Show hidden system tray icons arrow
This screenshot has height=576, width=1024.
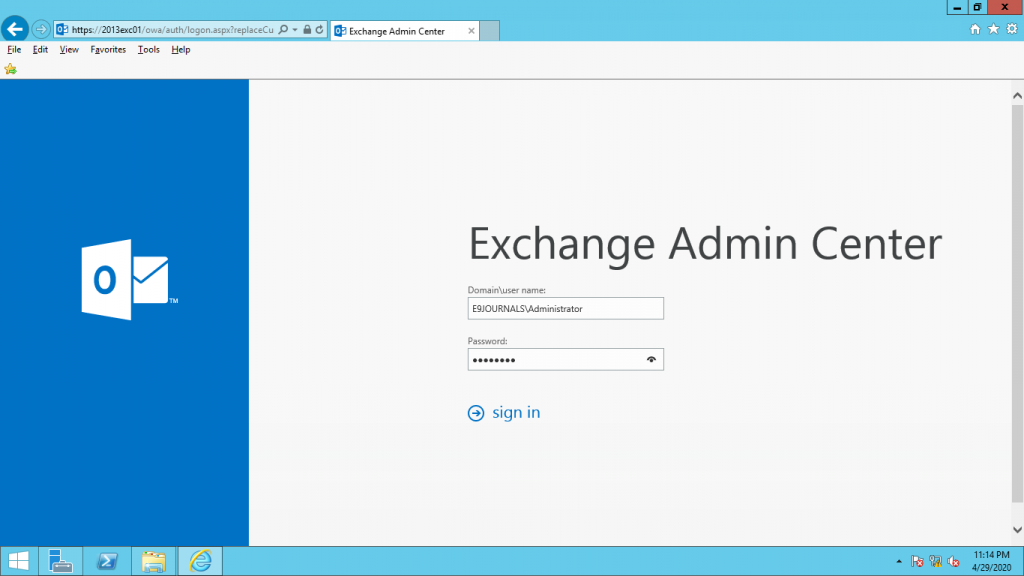pos(899,562)
